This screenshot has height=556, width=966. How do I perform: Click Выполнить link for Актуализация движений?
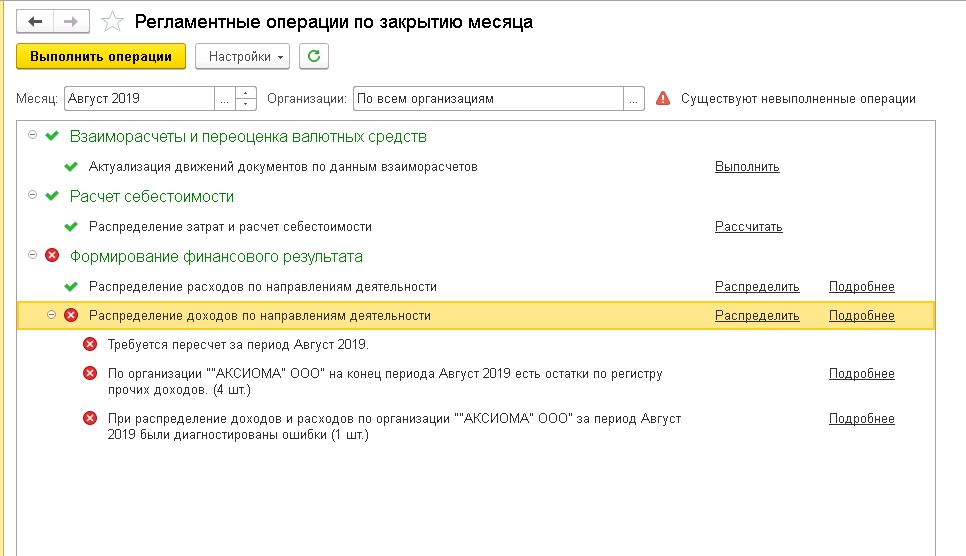point(746,167)
